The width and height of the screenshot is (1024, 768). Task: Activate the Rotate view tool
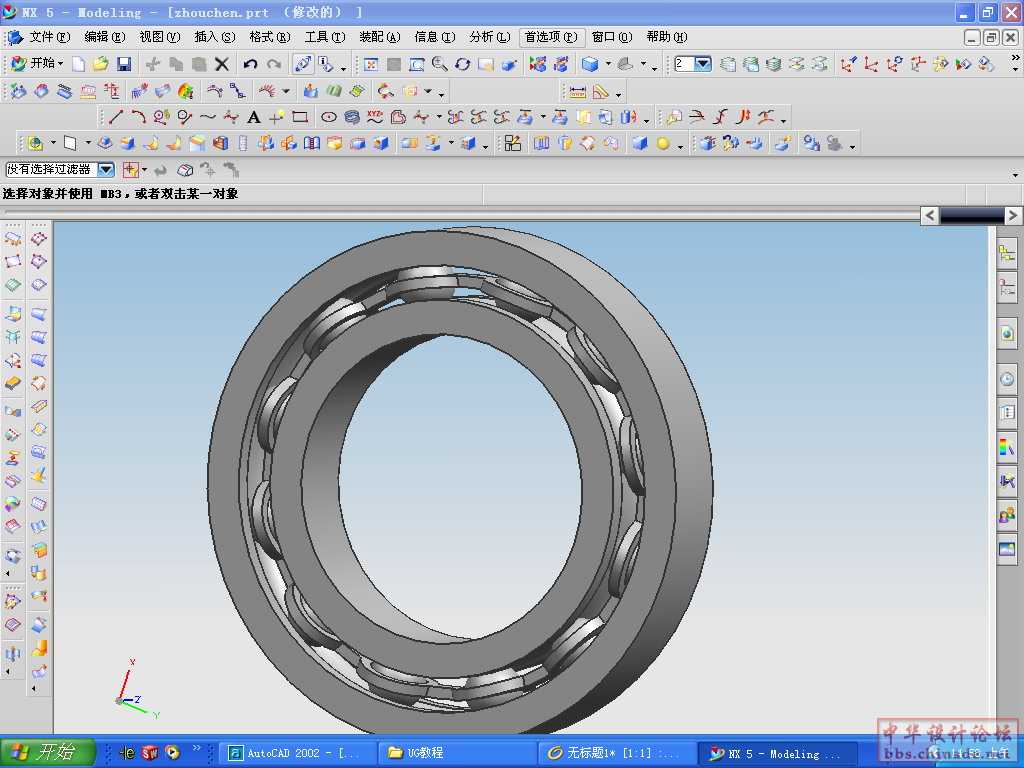point(463,64)
